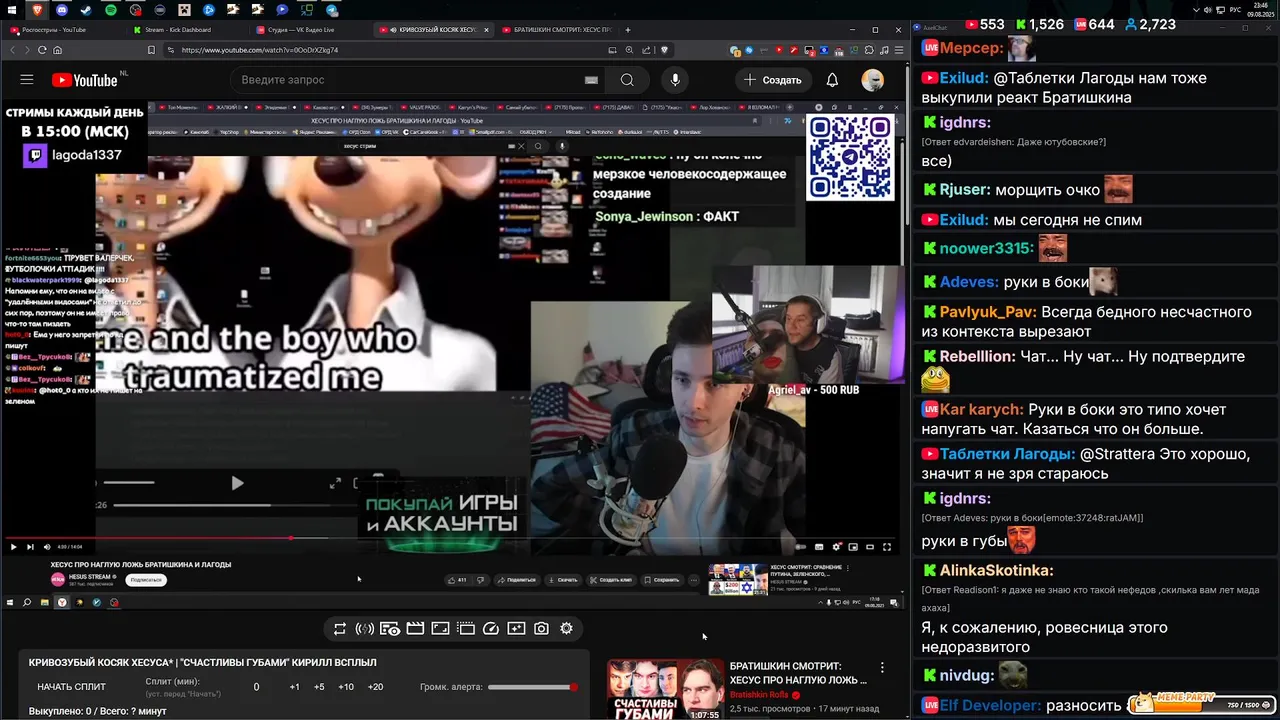
Task: Click the screen-plus icon in extension toolbar
Action: (x=516, y=629)
